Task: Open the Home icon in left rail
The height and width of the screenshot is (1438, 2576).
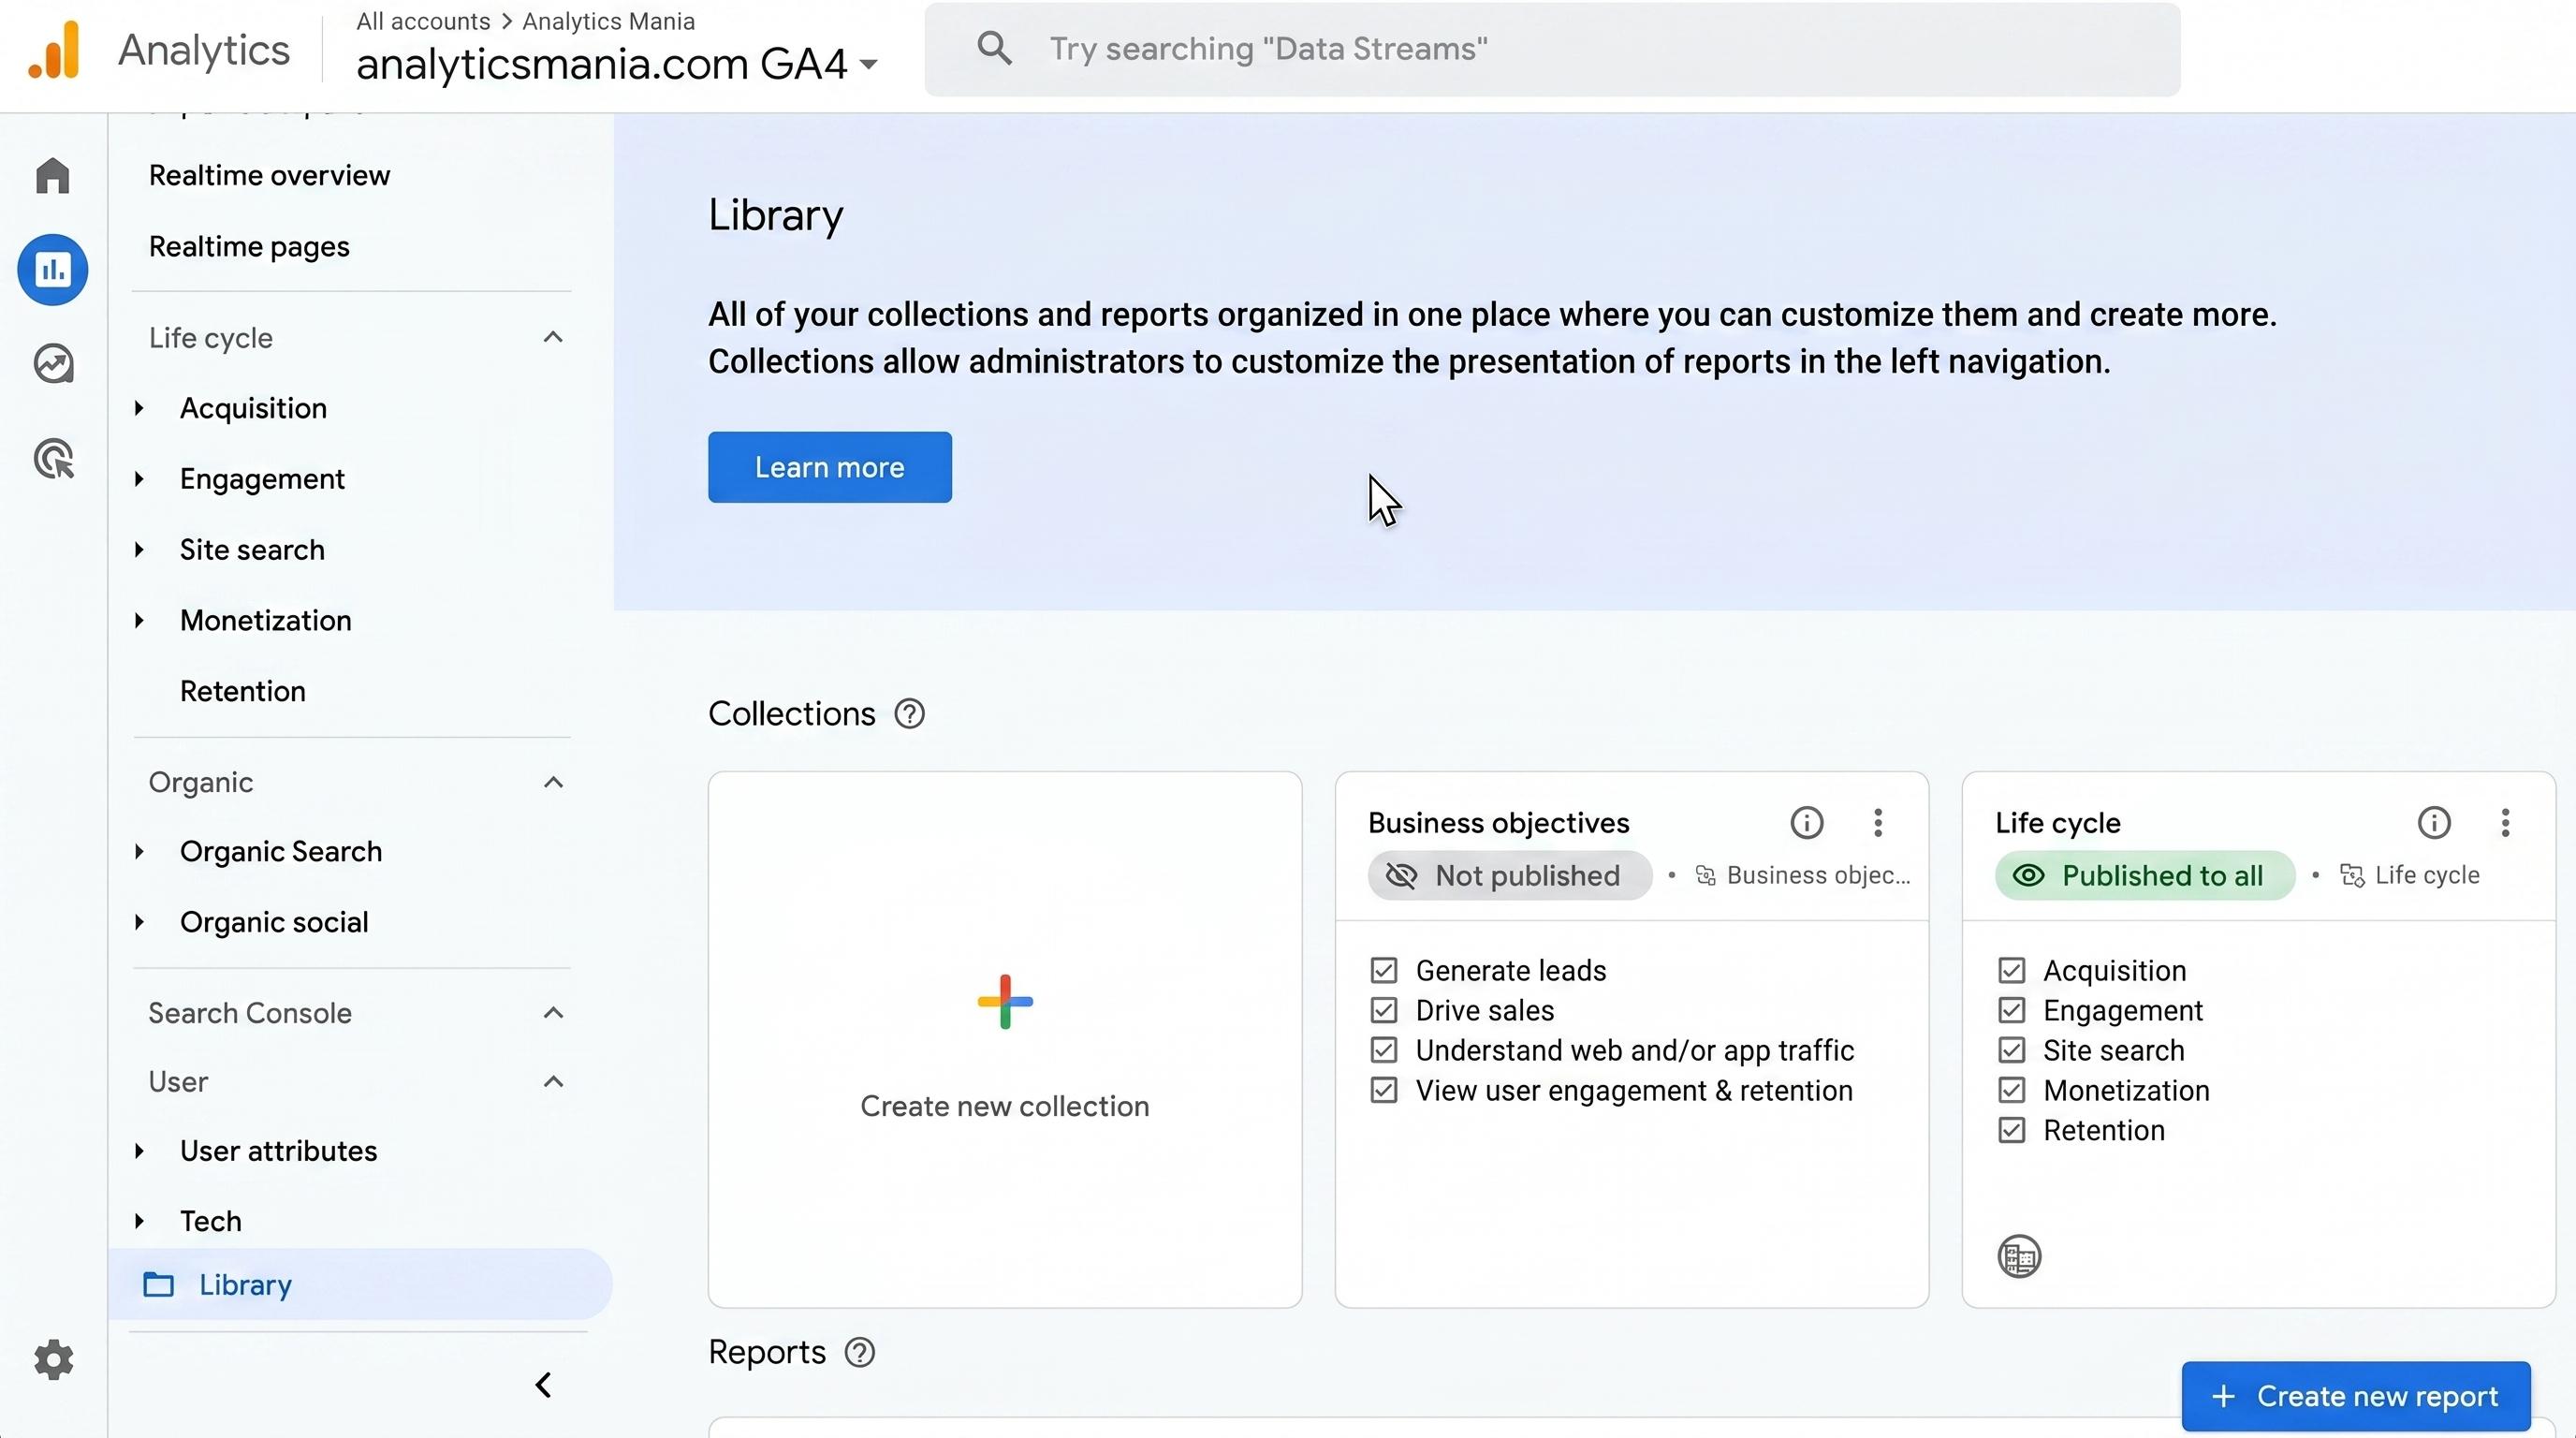Action: pyautogui.click(x=53, y=176)
